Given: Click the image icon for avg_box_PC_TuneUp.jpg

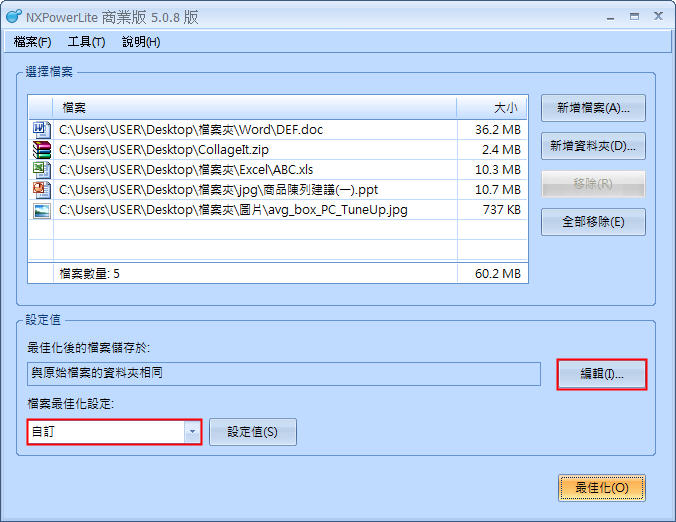Looking at the screenshot, I should [x=41, y=210].
